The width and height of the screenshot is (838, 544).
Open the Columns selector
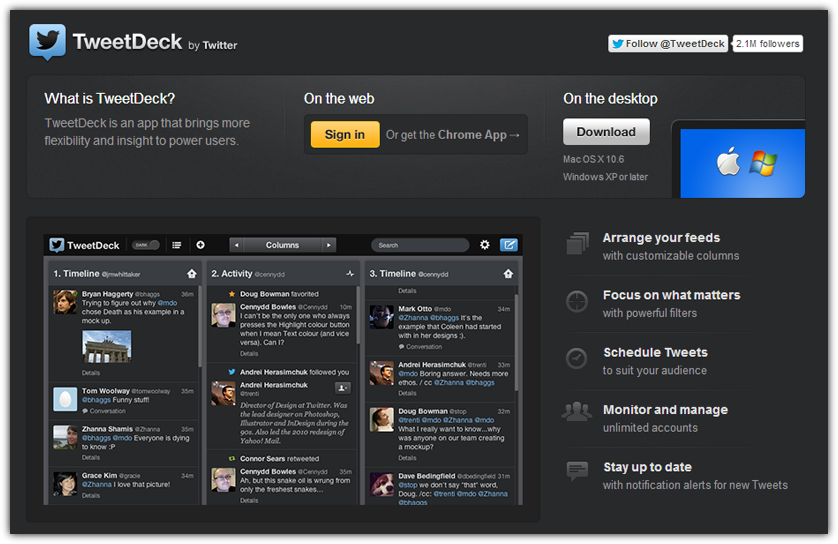pyautogui.click(x=283, y=245)
